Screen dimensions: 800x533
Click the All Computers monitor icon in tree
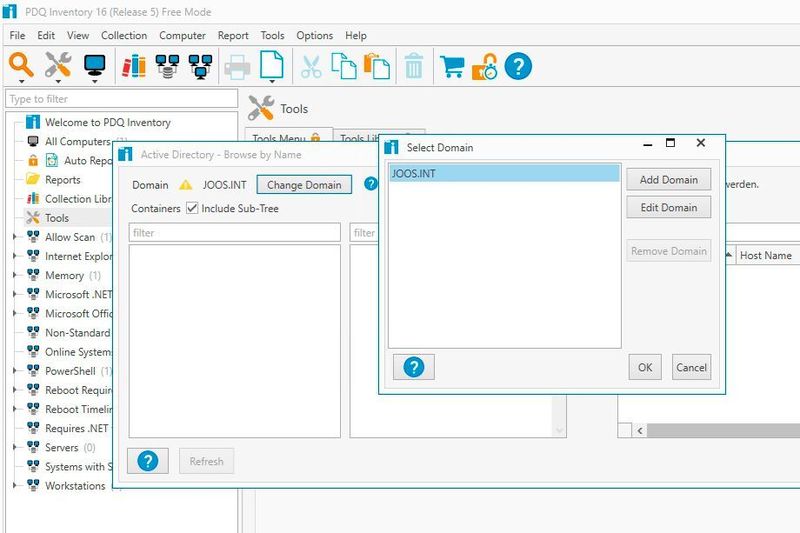point(33,141)
